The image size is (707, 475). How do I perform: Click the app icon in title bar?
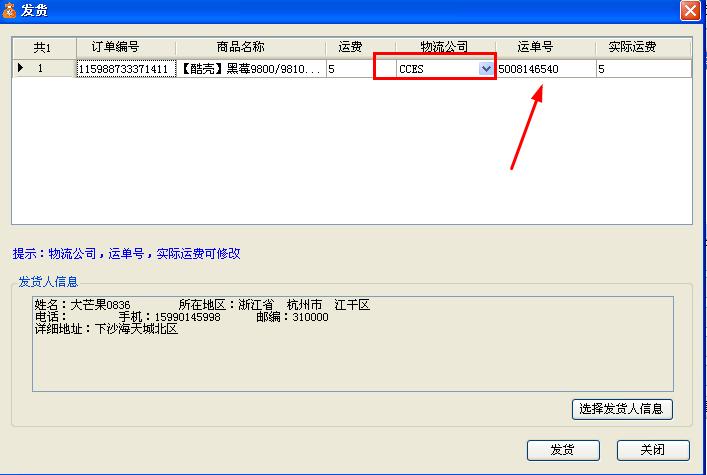click(x=9, y=10)
